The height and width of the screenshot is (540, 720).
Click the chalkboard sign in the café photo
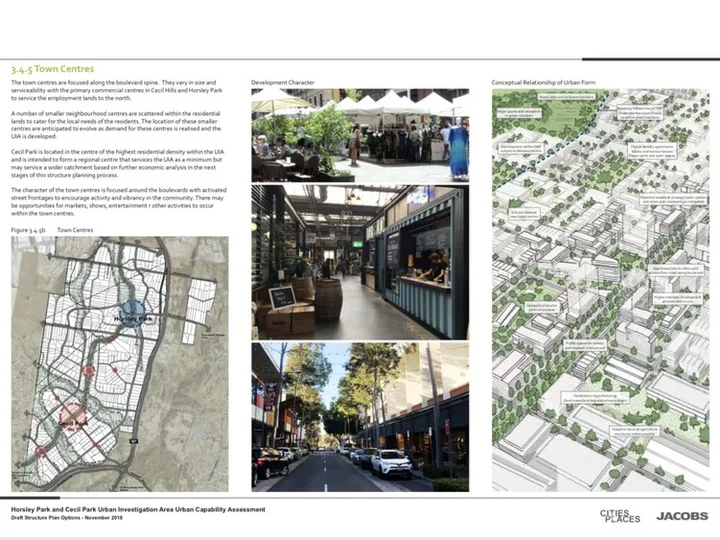[281, 297]
